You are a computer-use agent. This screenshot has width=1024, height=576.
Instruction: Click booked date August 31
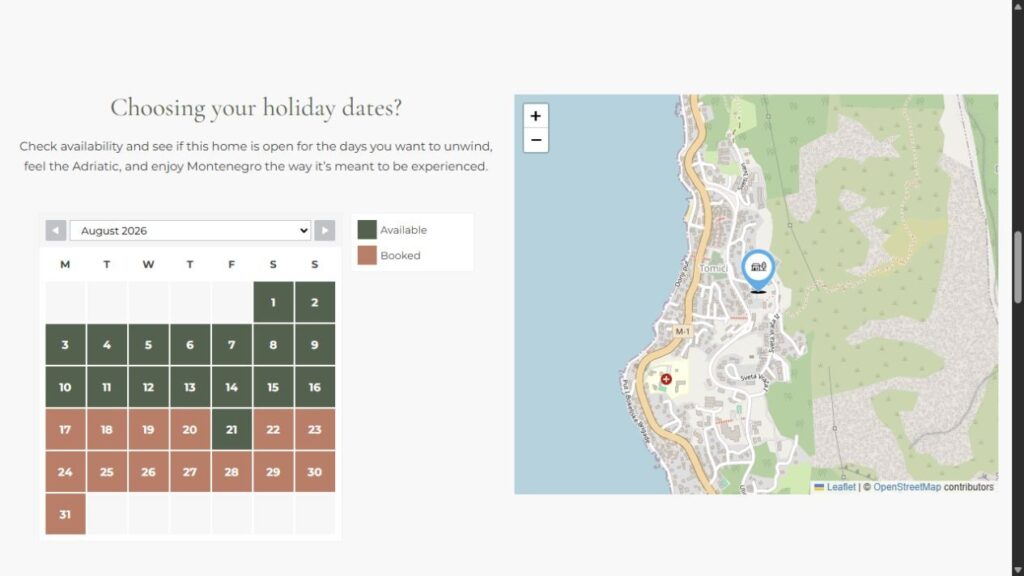coord(65,515)
